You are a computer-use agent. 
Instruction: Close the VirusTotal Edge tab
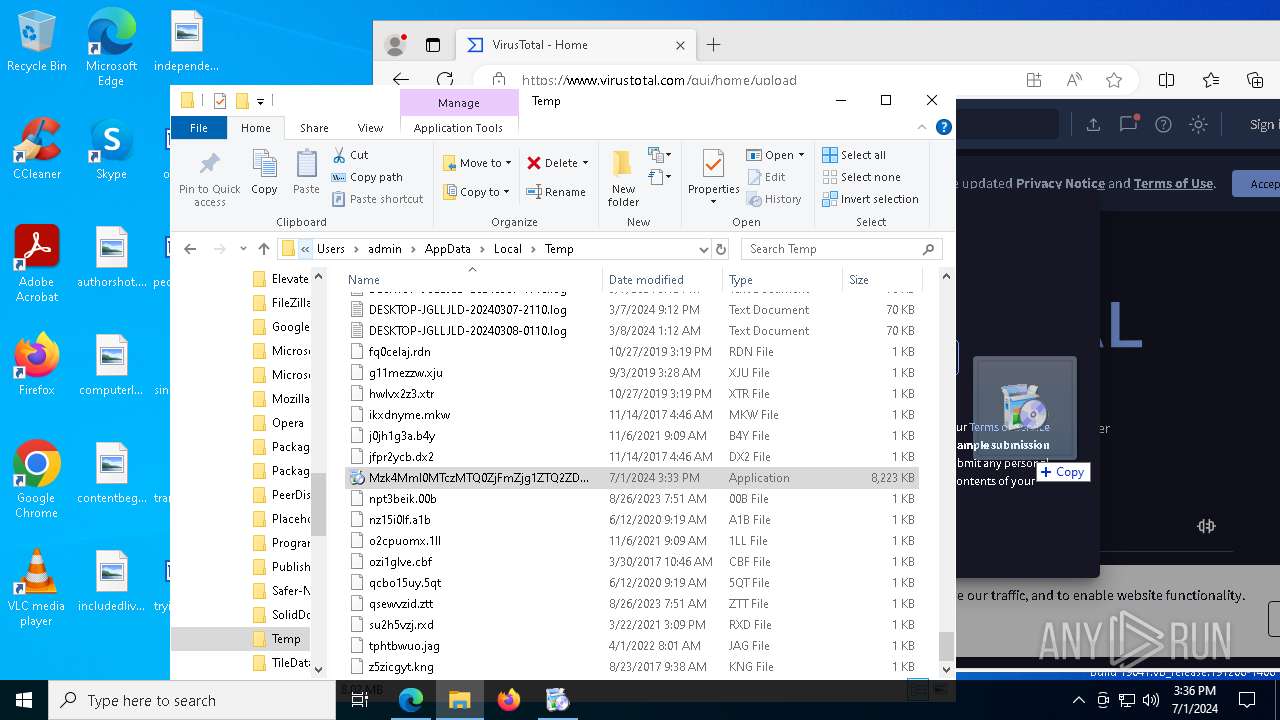click(680, 45)
